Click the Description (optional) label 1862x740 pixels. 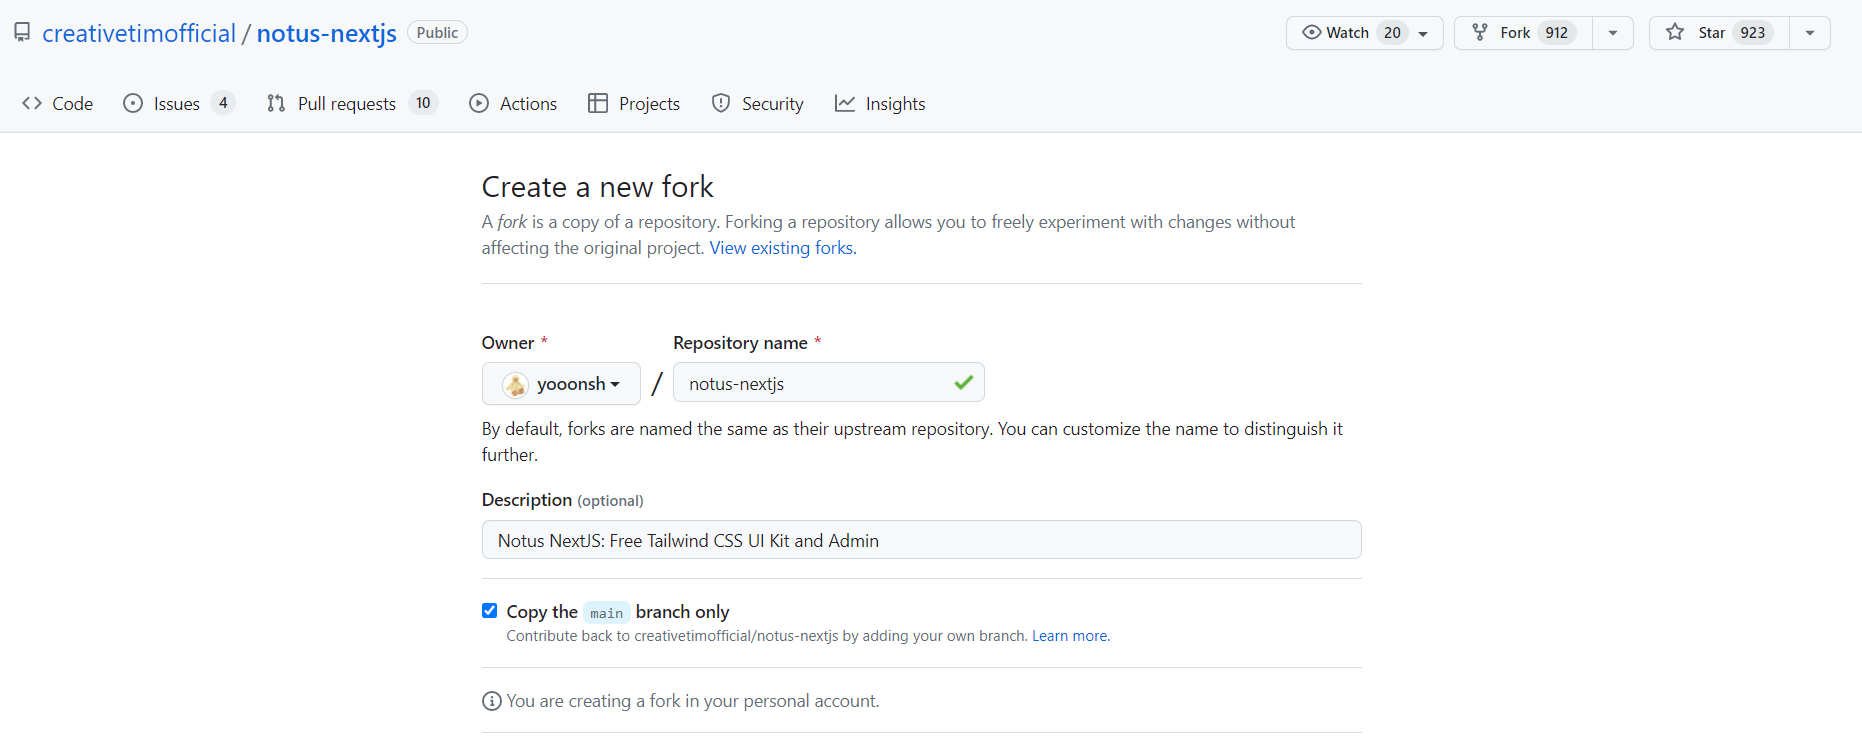pos(563,500)
